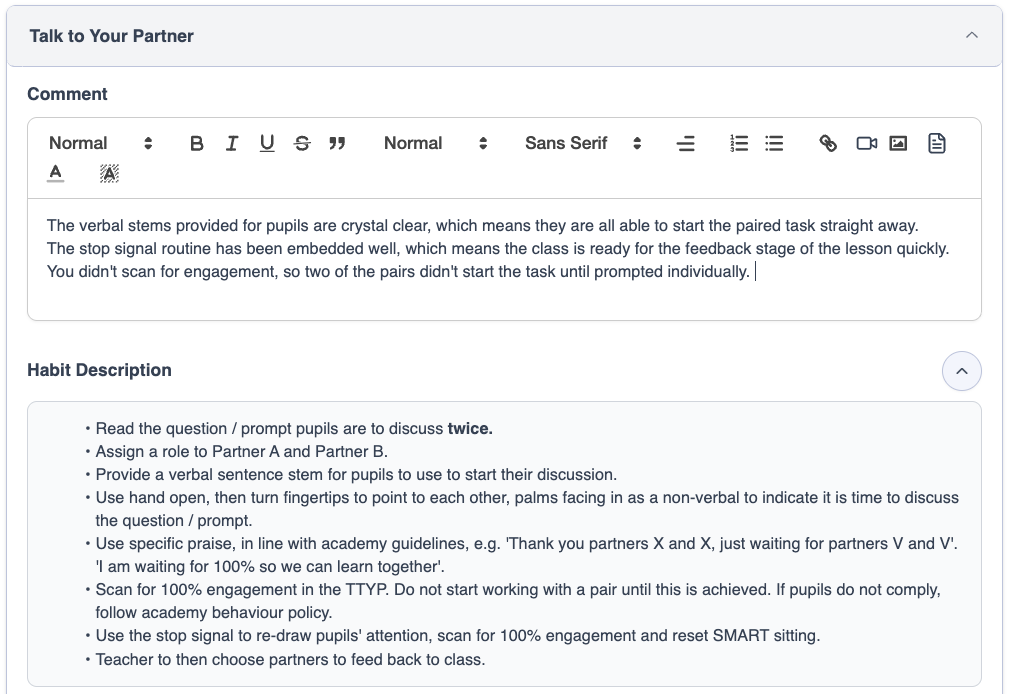1009x694 pixels.
Task: Toggle numbered list formatting
Action: pos(739,143)
